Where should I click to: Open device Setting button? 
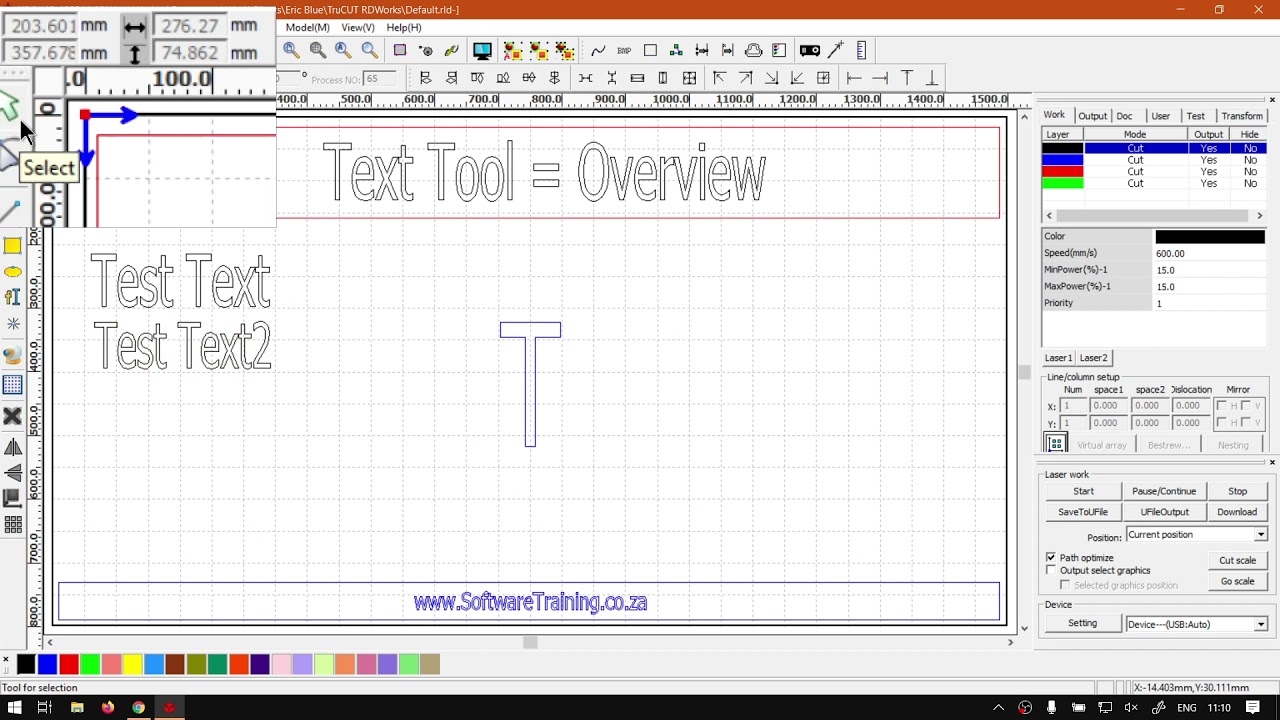coord(1082,624)
